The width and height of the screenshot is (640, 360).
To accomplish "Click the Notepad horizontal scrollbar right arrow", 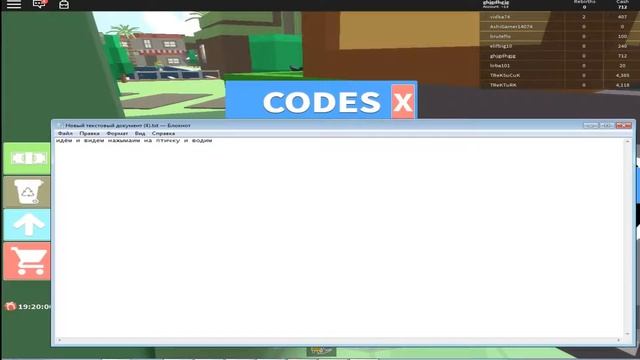I will 619,340.
